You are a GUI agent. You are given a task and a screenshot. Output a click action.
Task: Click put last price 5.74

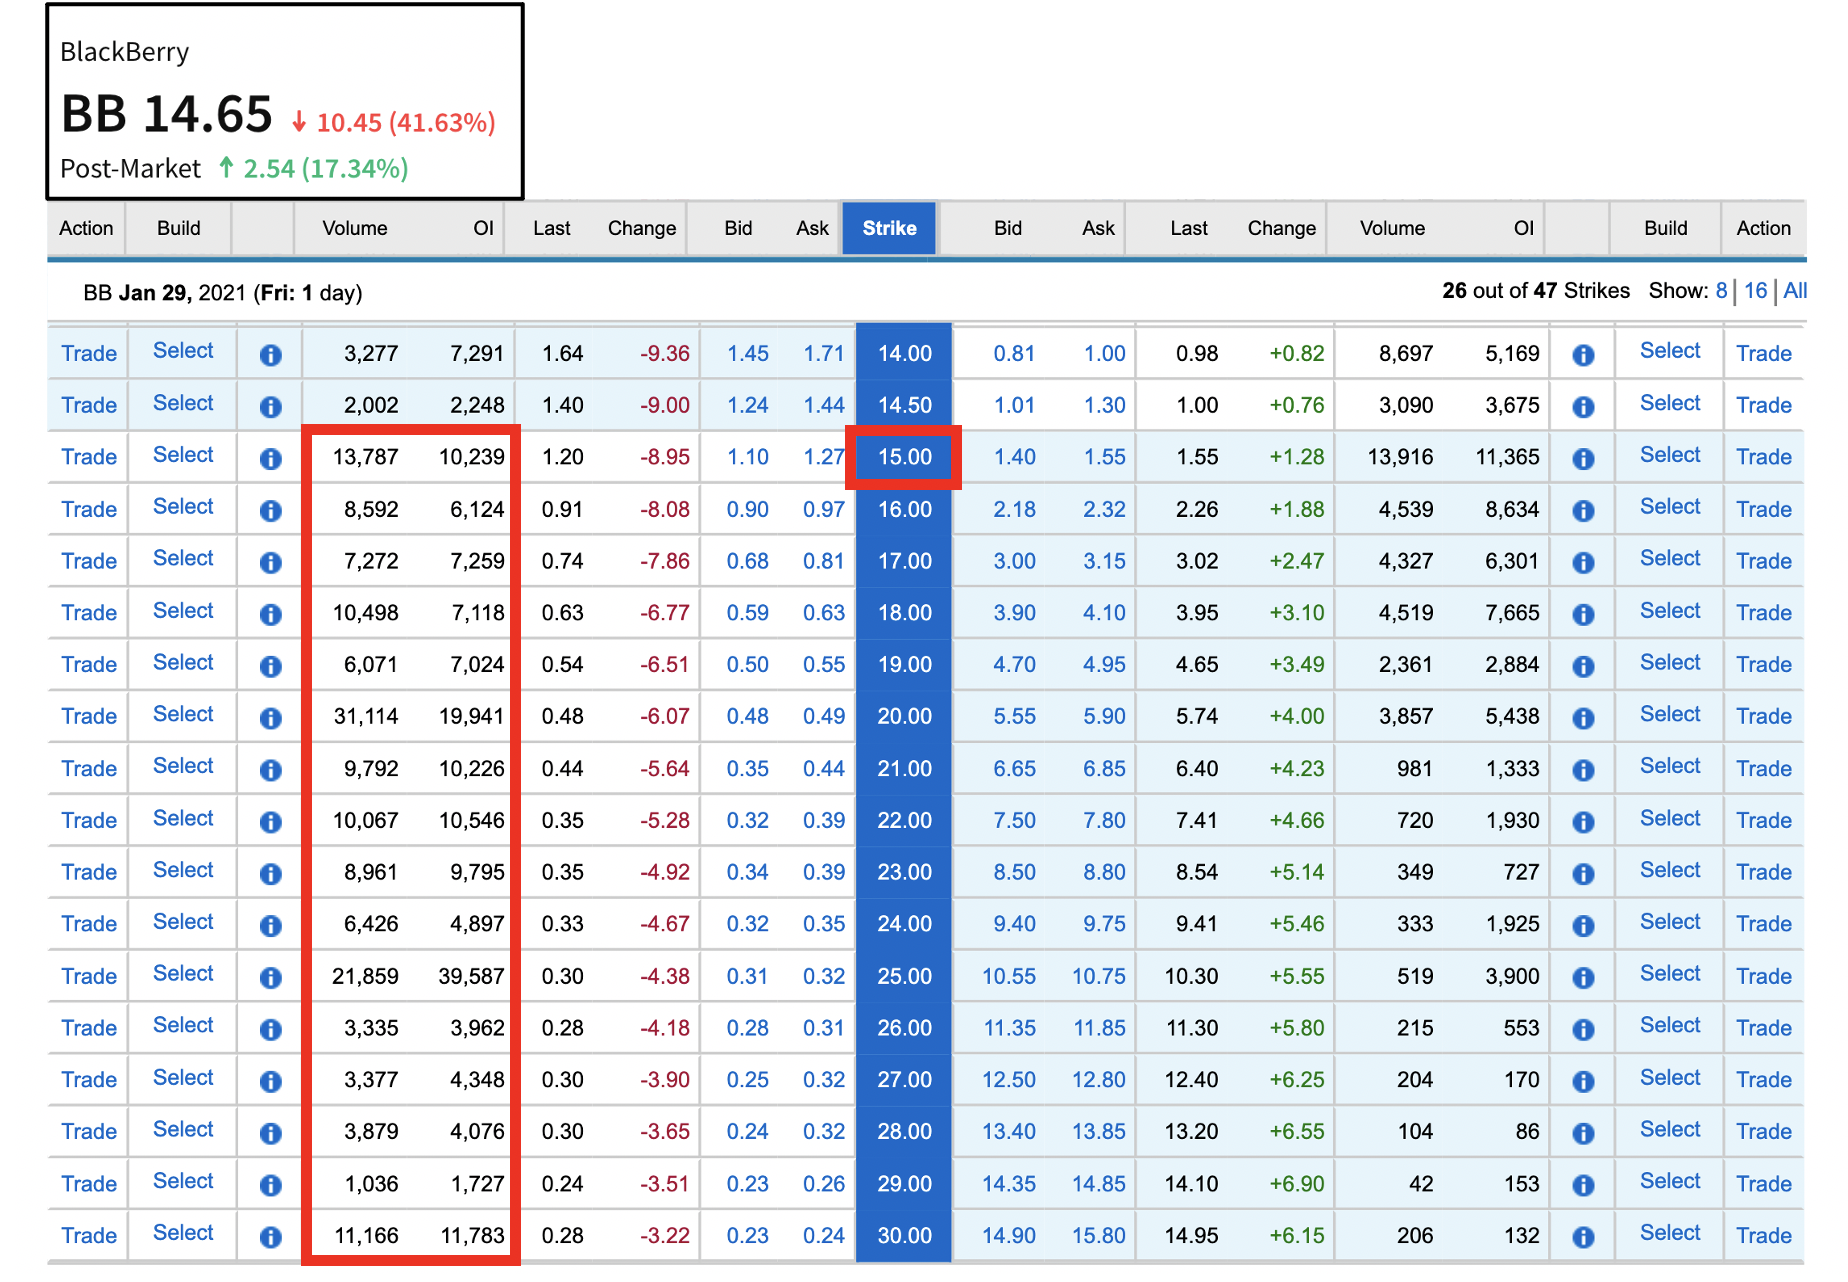1197,716
